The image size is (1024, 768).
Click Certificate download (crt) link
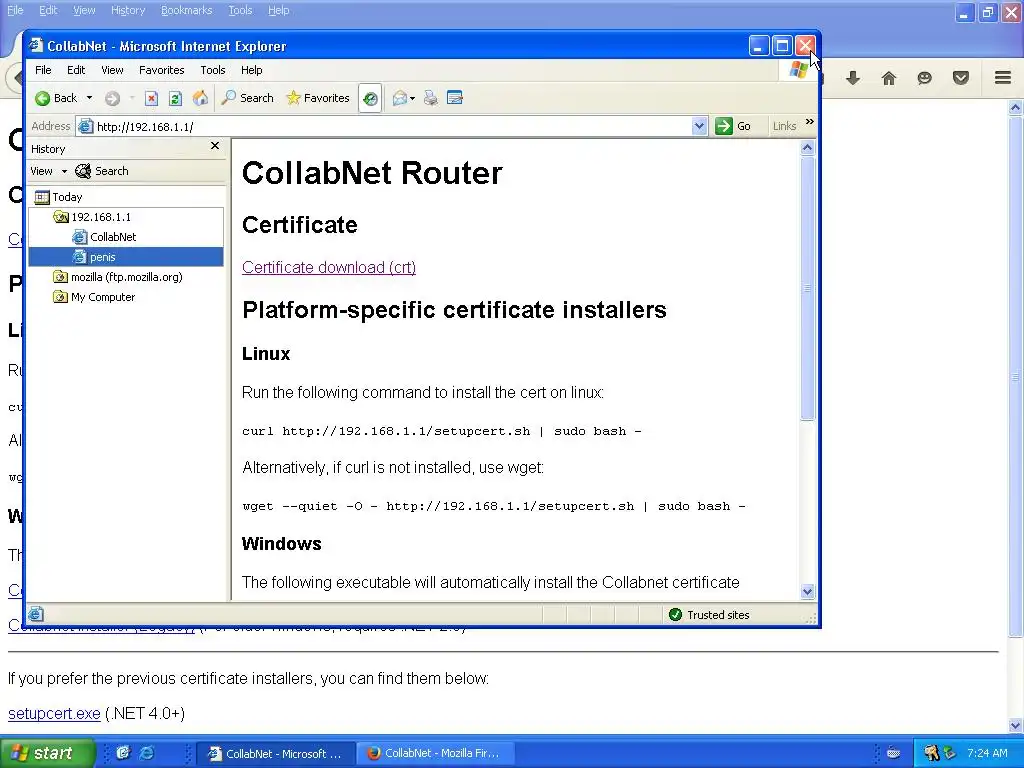328,267
